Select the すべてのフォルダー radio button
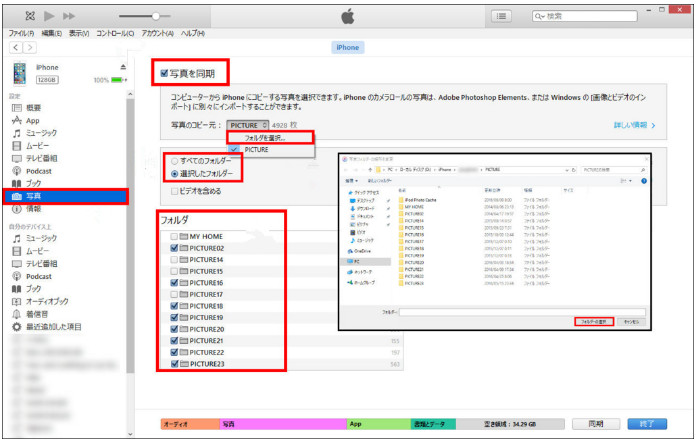 [175, 161]
